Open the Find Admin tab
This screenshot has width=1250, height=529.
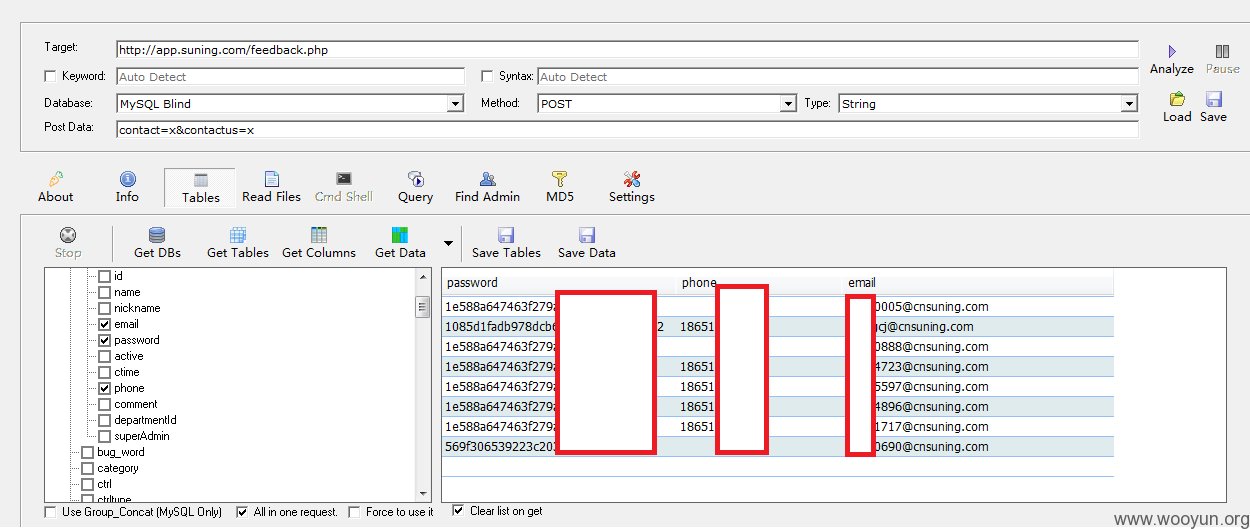pyautogui.click(x=487, y=187)
